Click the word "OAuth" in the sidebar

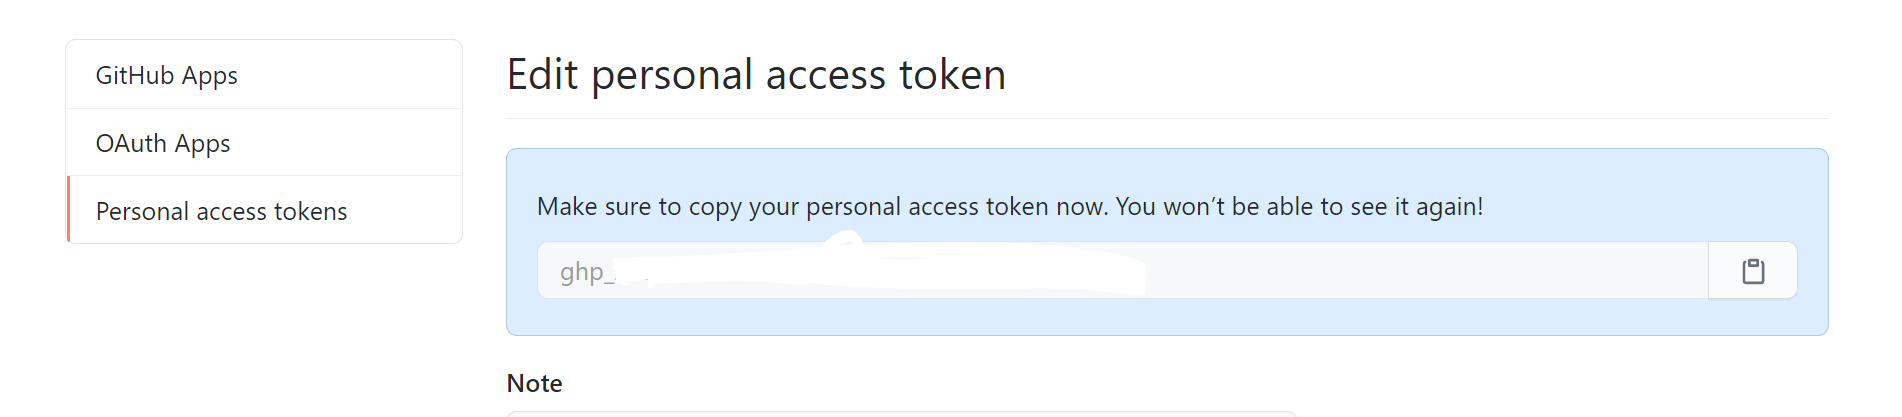tap(131, 143)
